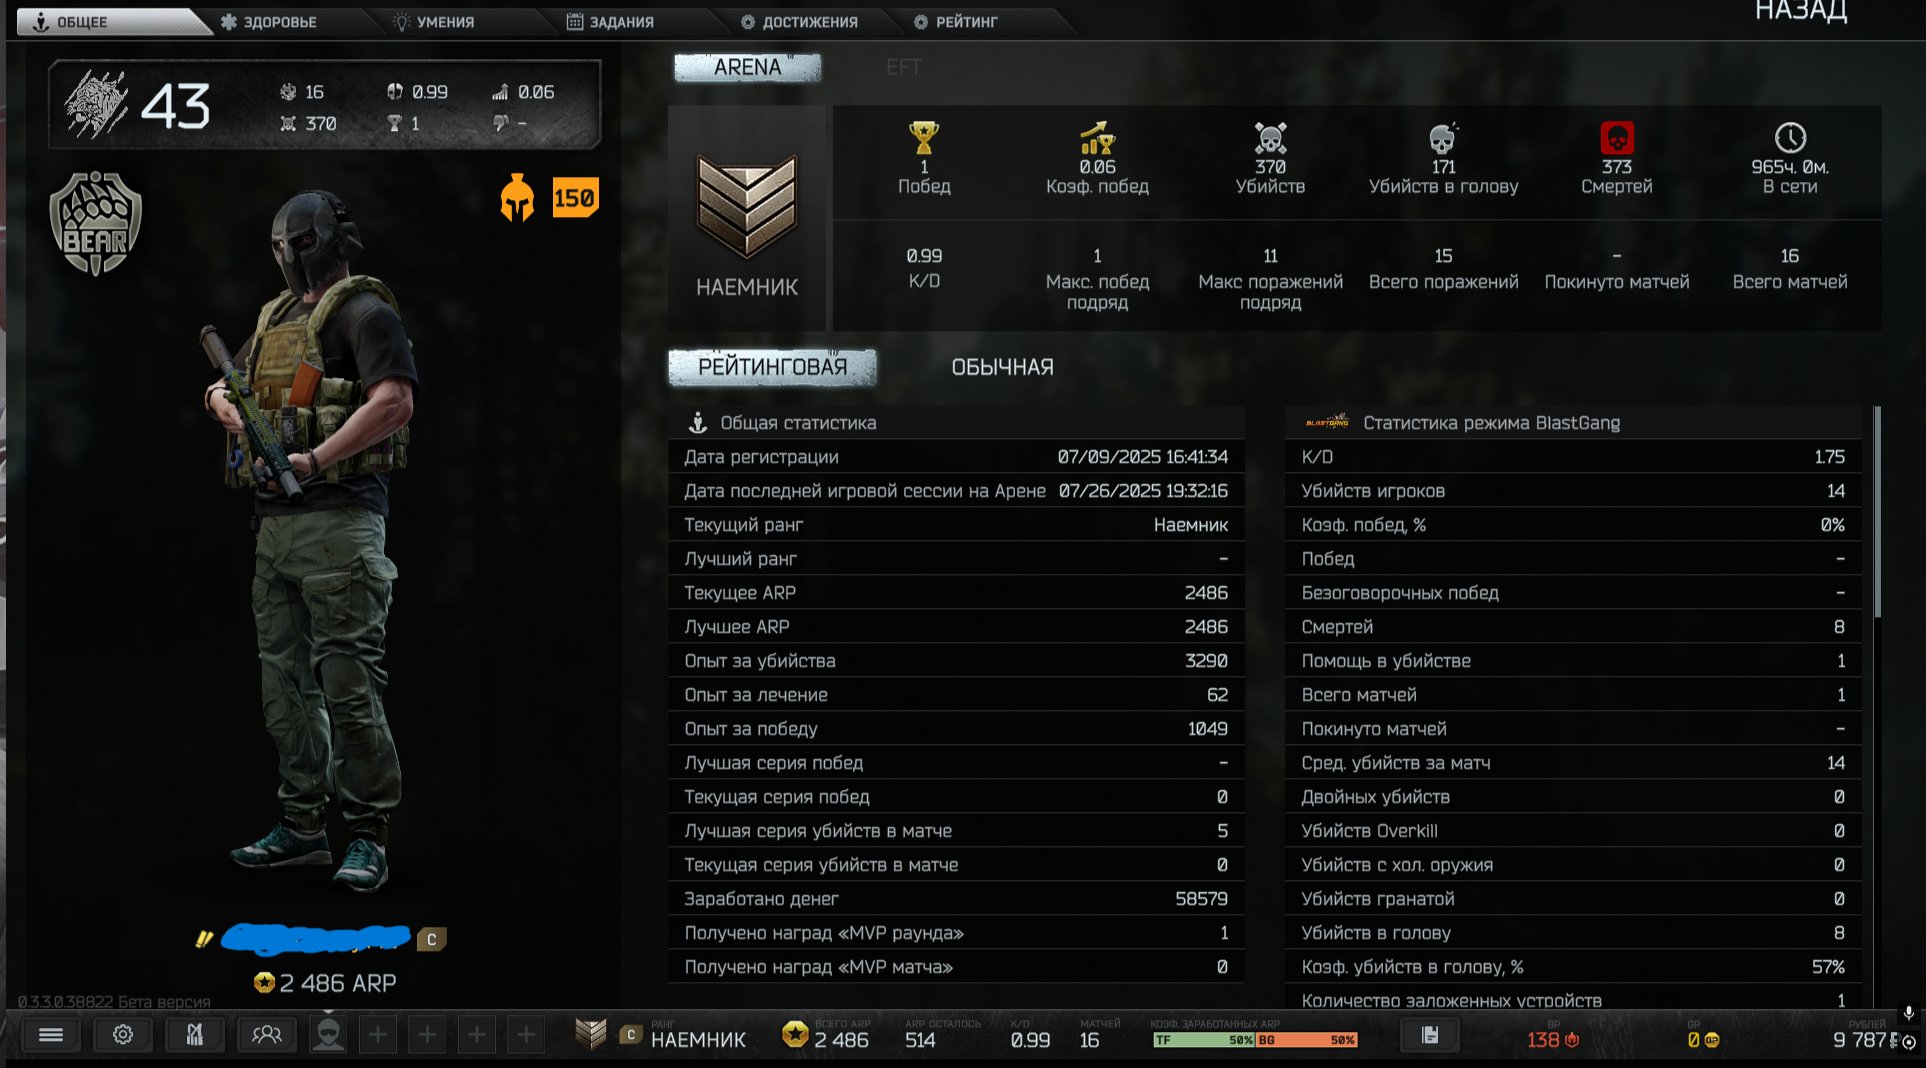Open the document icon in bottom bar

click(1430, 1035)
